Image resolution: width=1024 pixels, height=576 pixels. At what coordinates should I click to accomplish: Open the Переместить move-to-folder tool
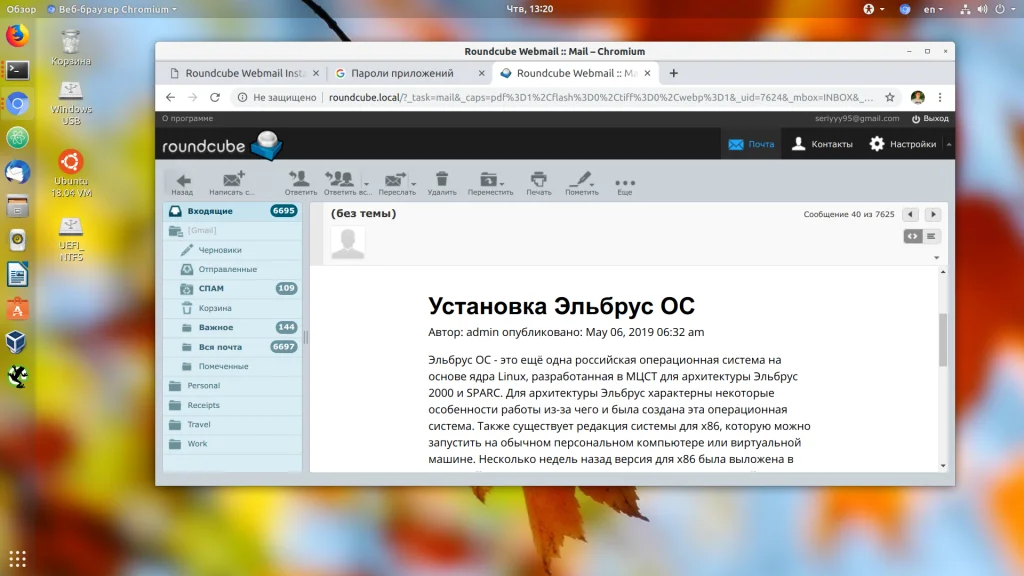pyautogui.click(x=490, y=184)
